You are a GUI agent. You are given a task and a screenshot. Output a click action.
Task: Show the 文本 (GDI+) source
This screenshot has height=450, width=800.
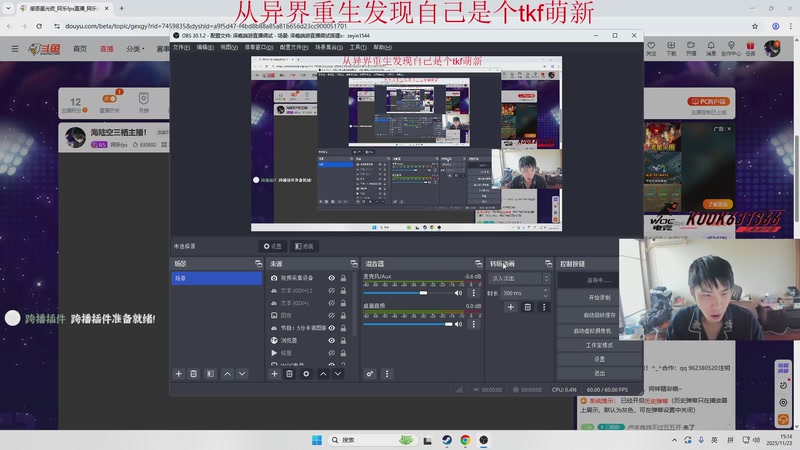tap(332, 303)
